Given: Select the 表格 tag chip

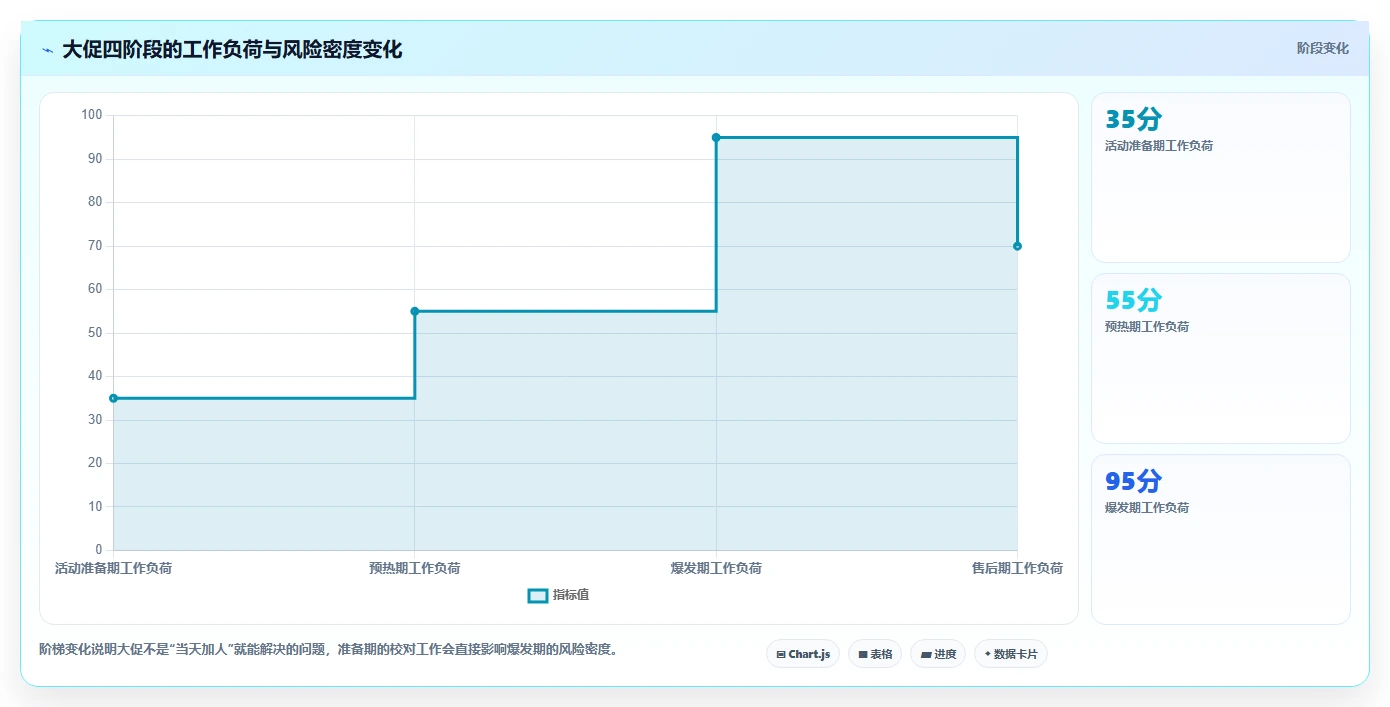Looking at the screenshot, I should [x=875, y=654].
